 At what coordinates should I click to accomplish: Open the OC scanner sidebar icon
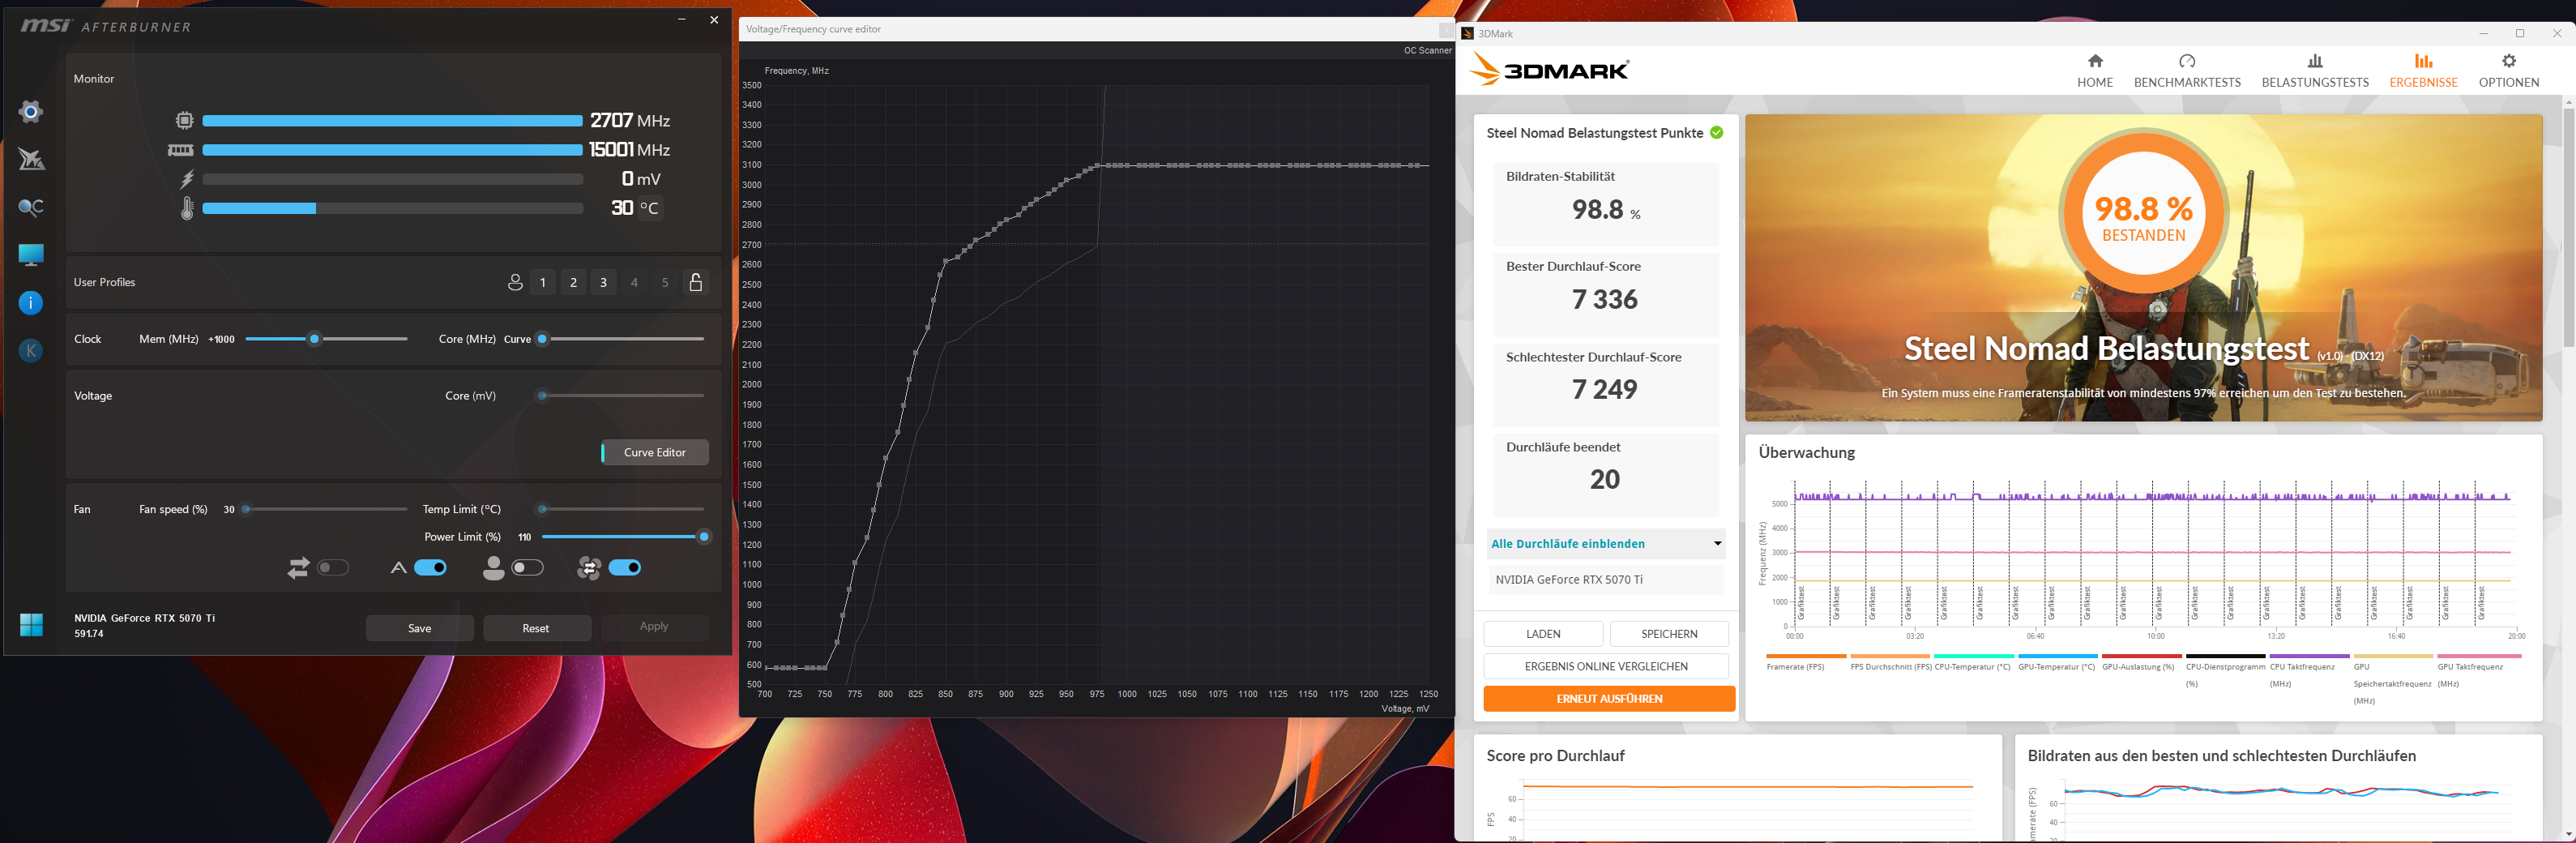31,207
